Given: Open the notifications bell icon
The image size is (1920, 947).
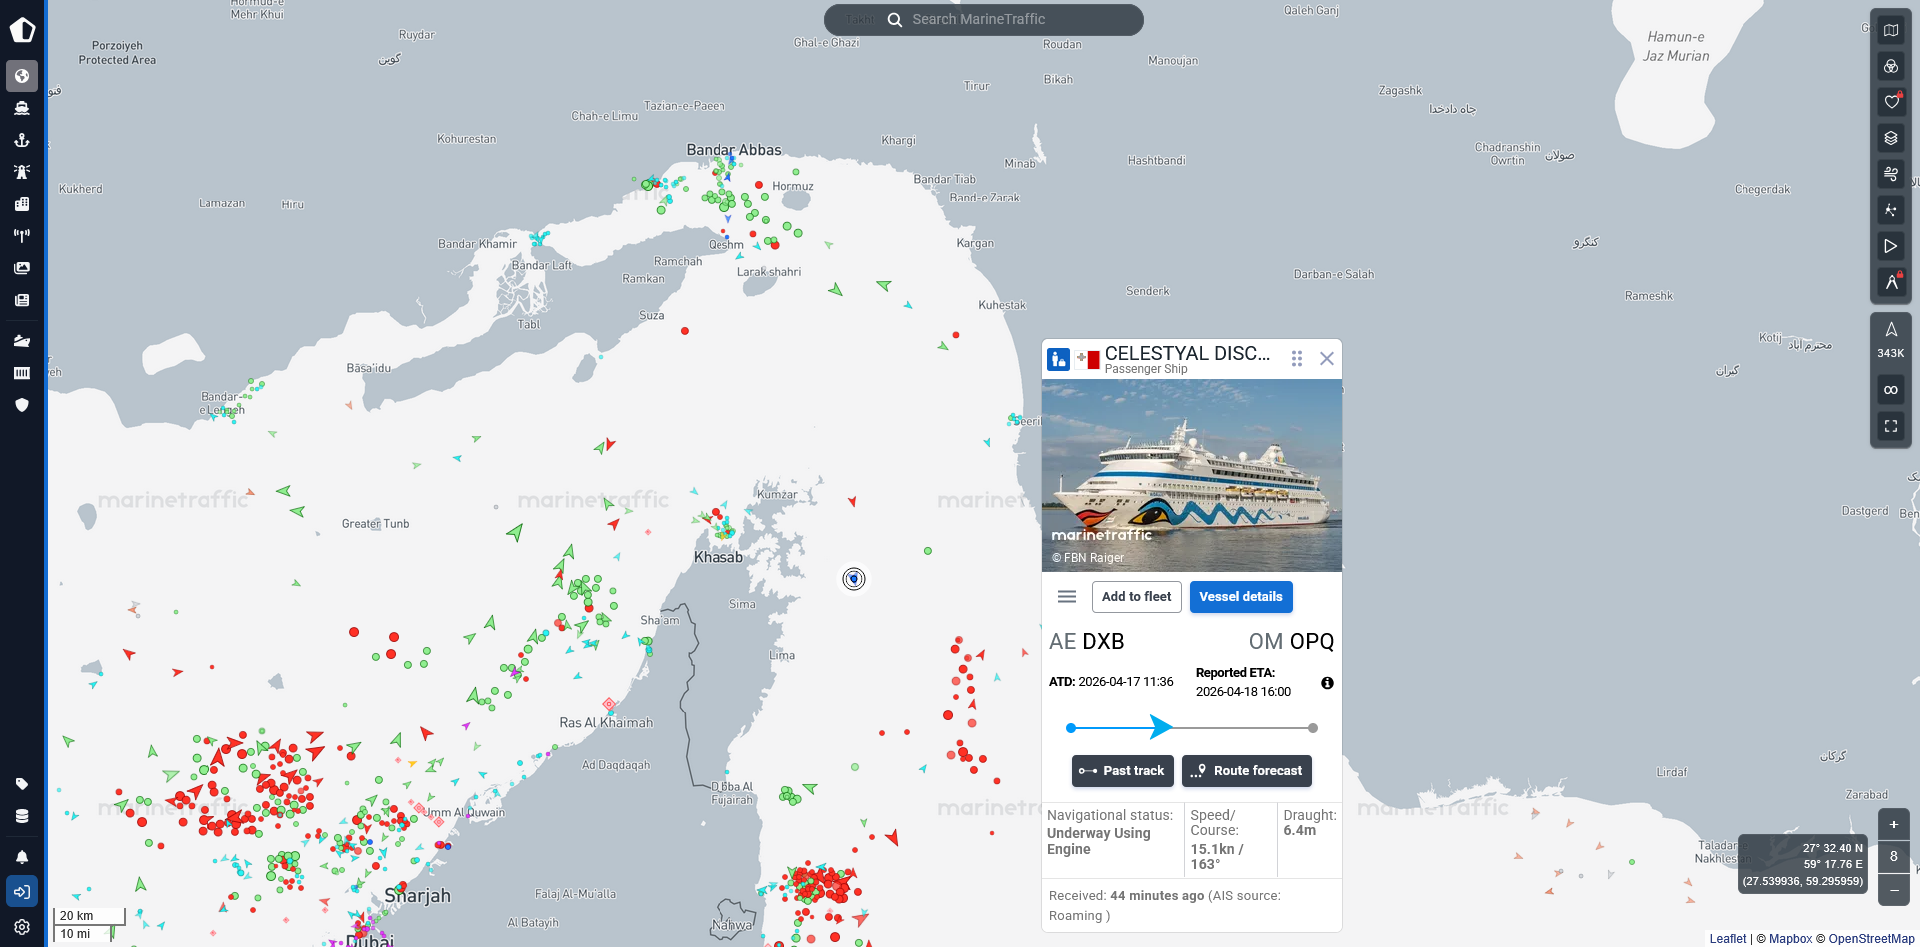Looking at the screenshot, I should click(22, 857).
